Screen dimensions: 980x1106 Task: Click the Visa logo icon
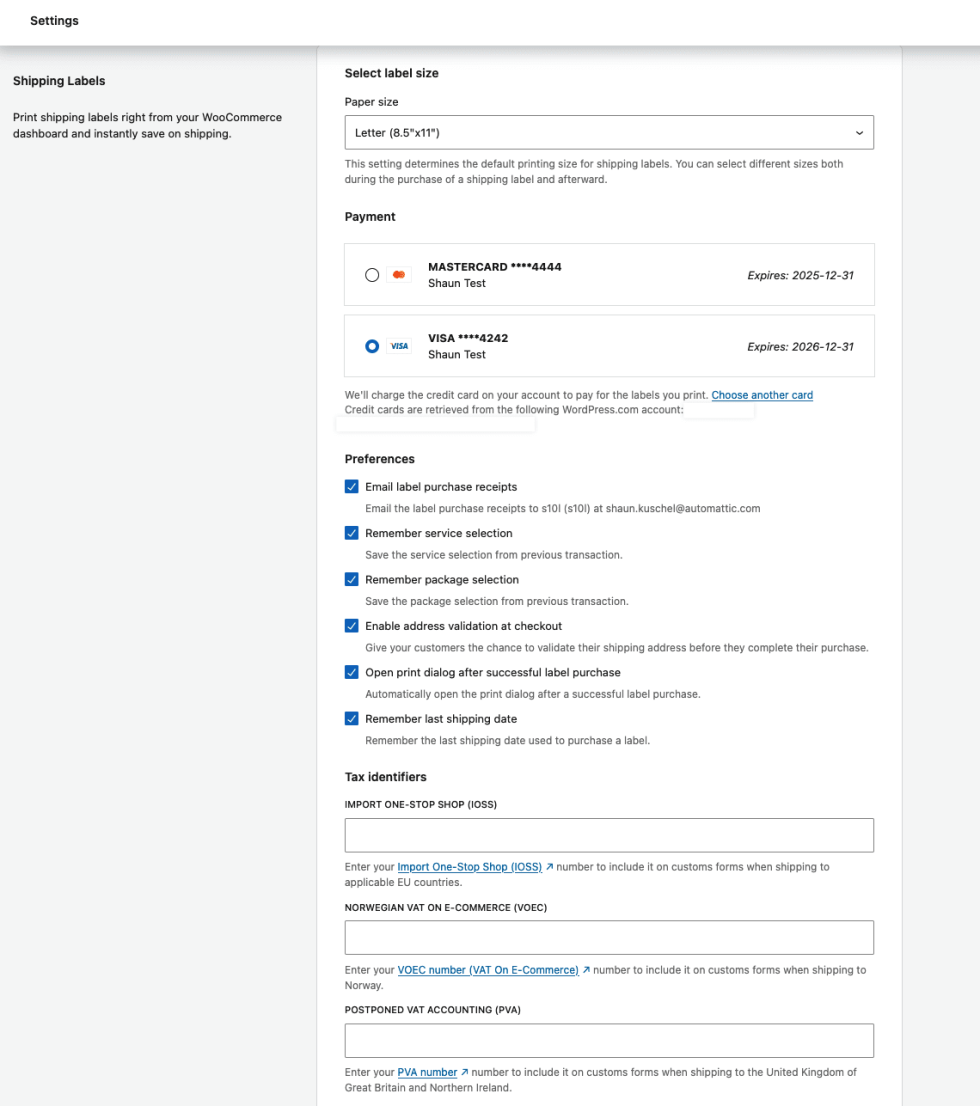[x=399, y=346]
